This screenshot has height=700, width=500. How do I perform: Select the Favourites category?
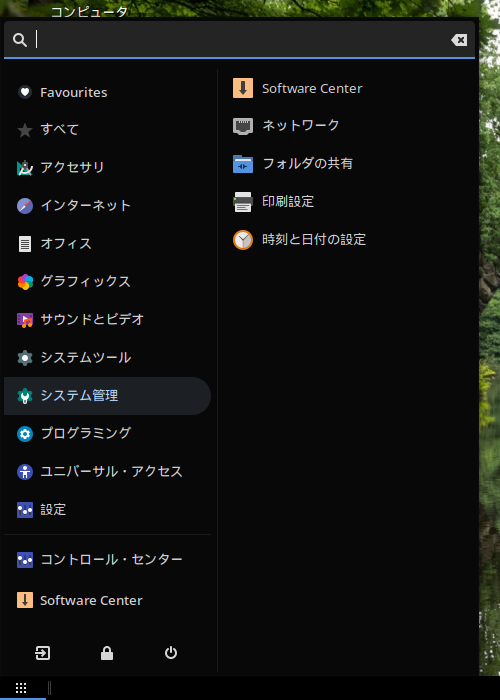(x=107, y=92)
